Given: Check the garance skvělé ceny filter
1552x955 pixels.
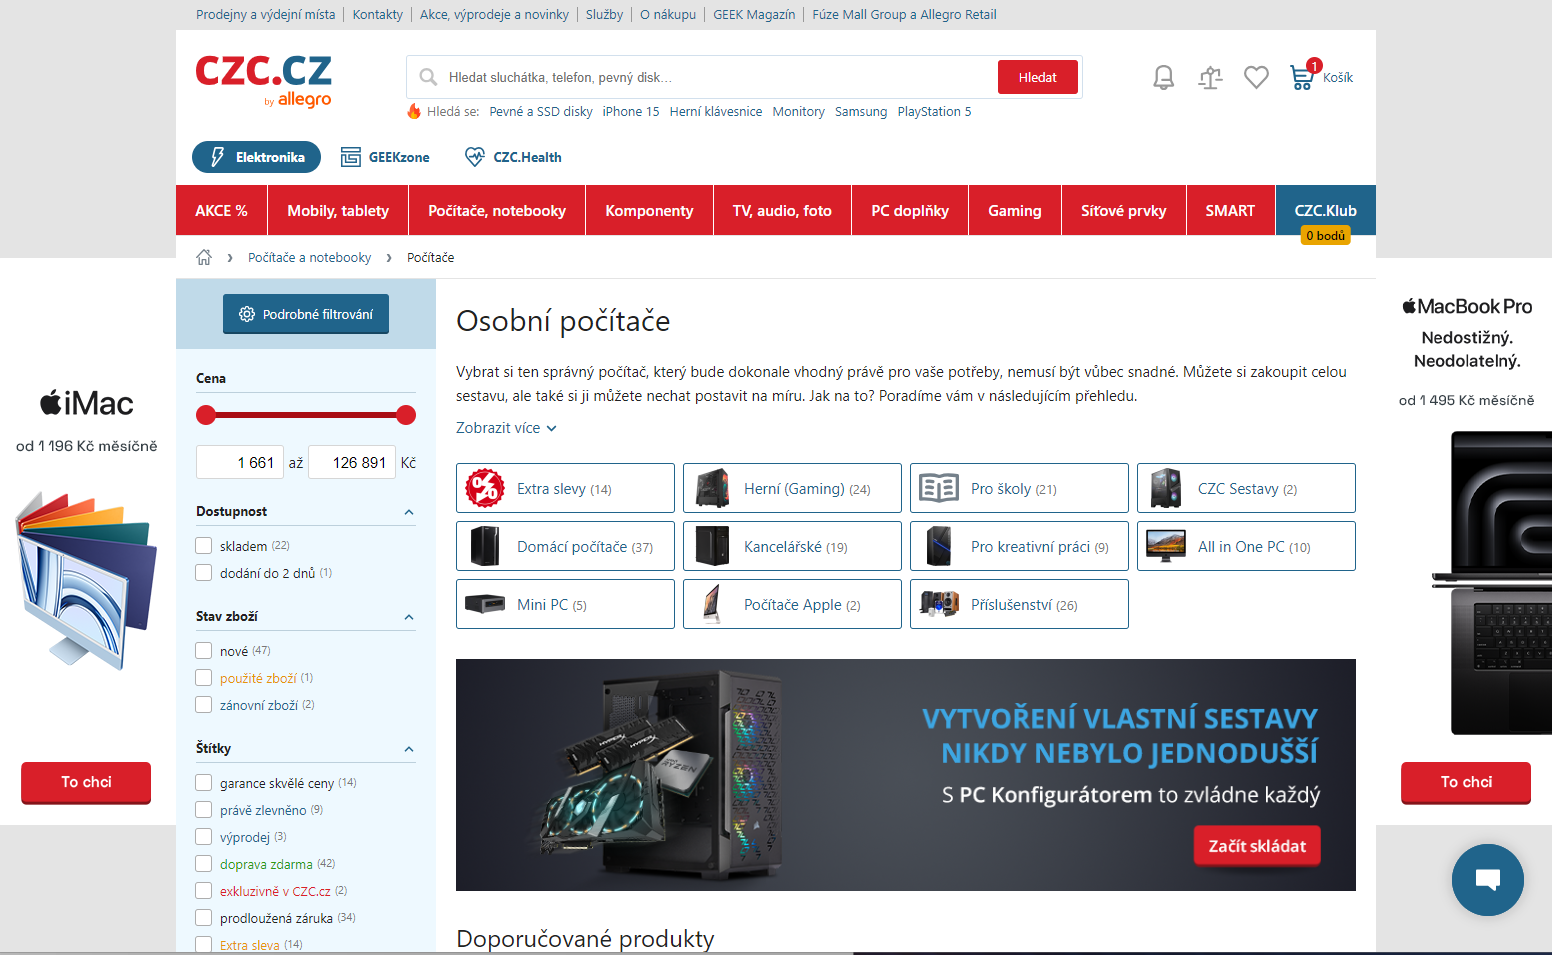Looking at the screenshot, I should [x=204, y=783].
